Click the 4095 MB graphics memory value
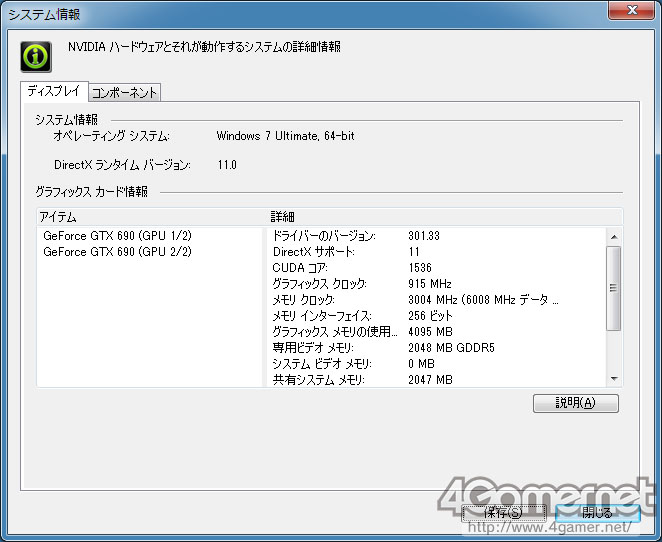The width and height of the screenshot is (662, 542). [430, 332]
